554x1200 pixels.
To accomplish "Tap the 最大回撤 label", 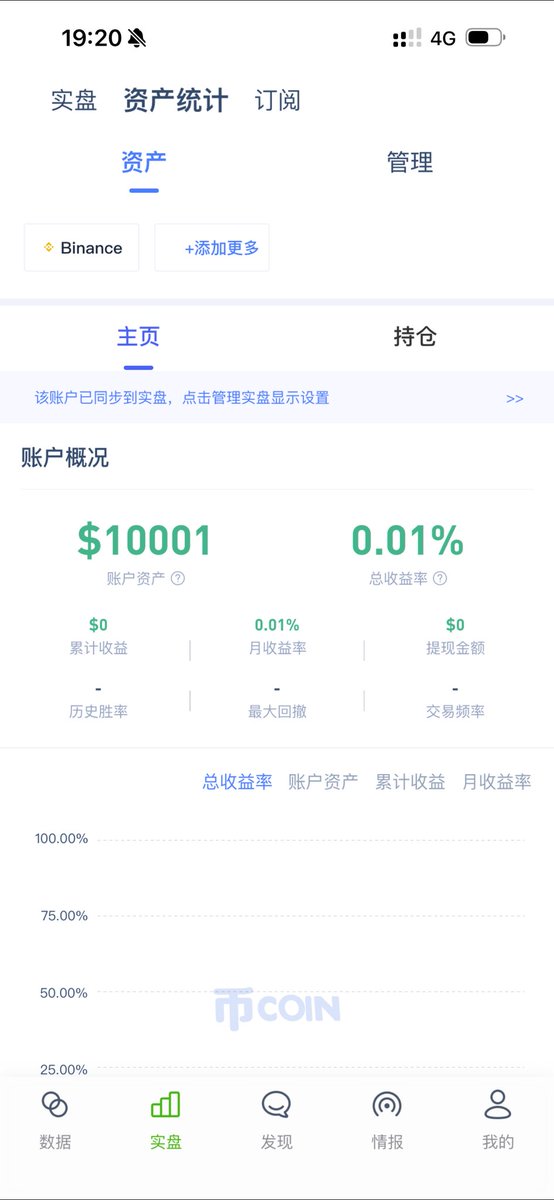I will coord(277,712).
